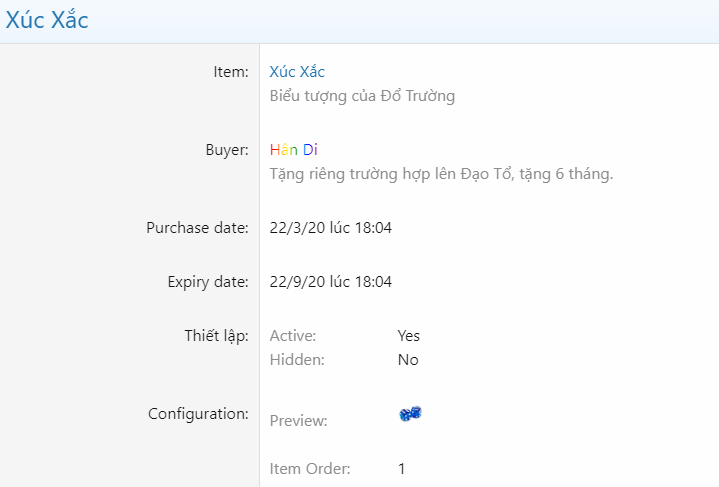Click the 'Item:' field label

point(230,72)
